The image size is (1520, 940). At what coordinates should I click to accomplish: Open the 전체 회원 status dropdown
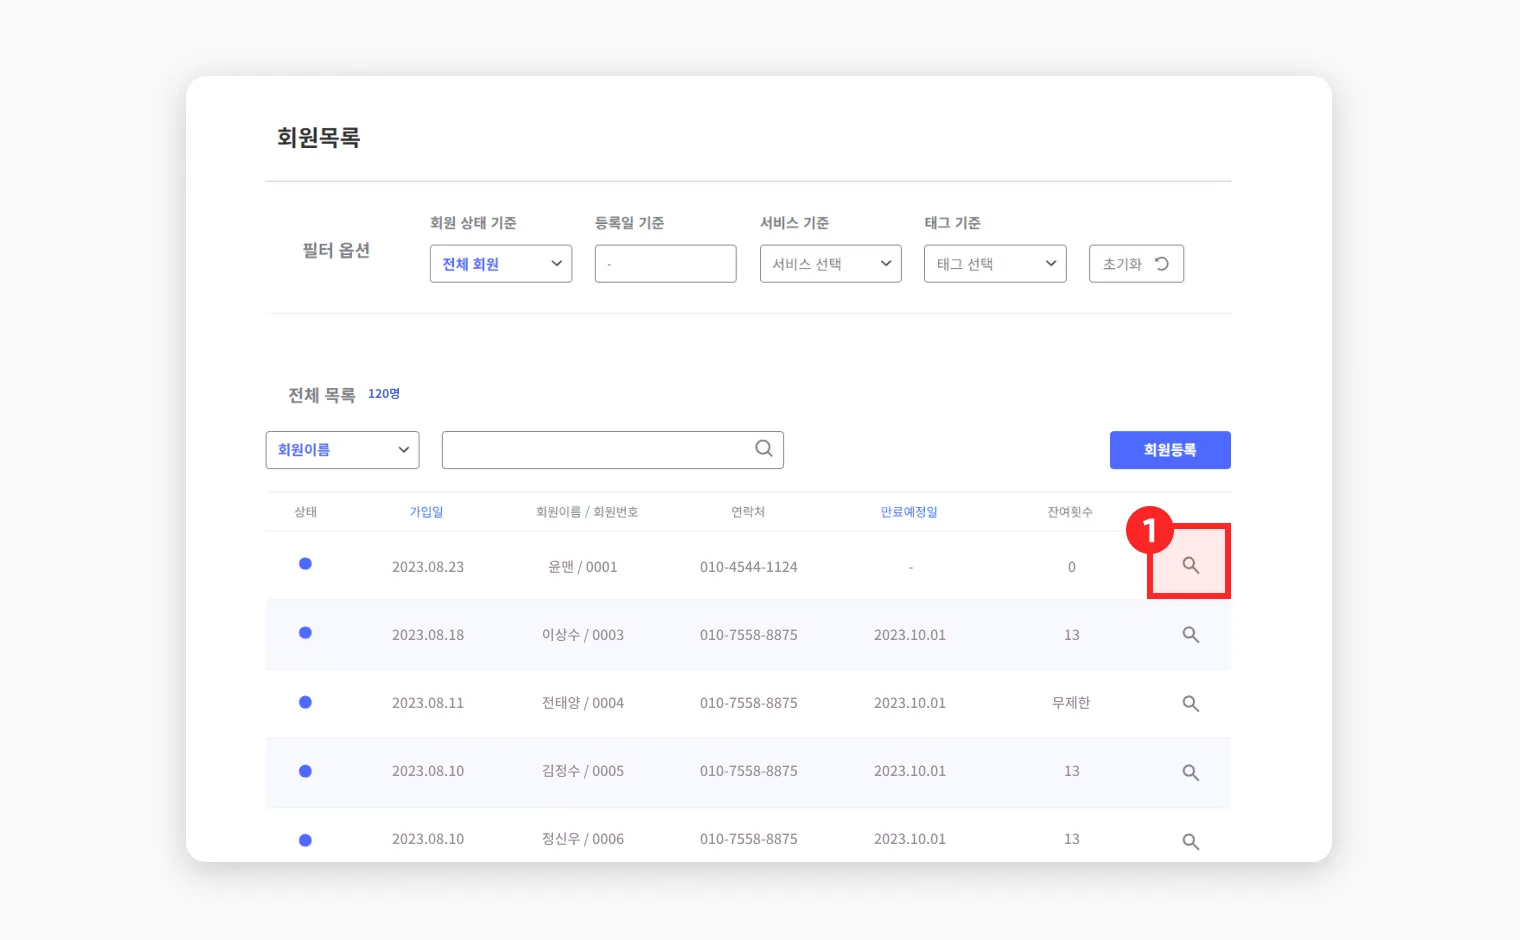(501, 264)
